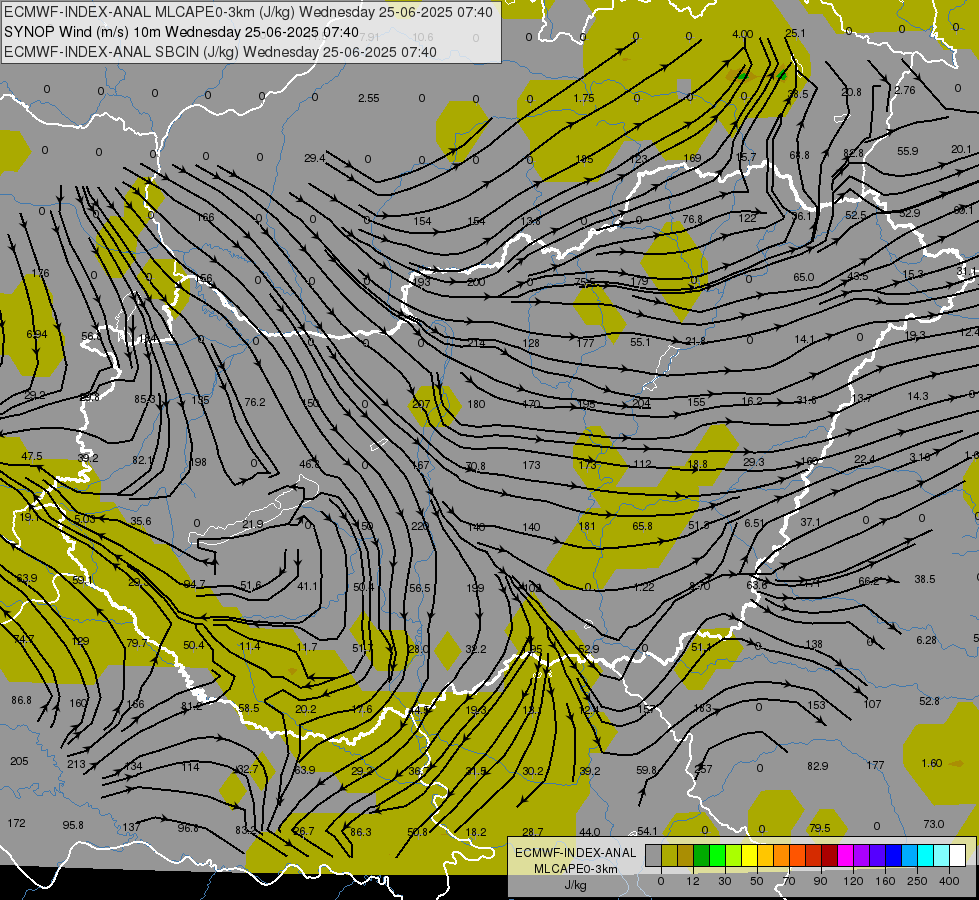979x900 pixels.
Task: Click the map value 95.8
Action: (73, 825)
